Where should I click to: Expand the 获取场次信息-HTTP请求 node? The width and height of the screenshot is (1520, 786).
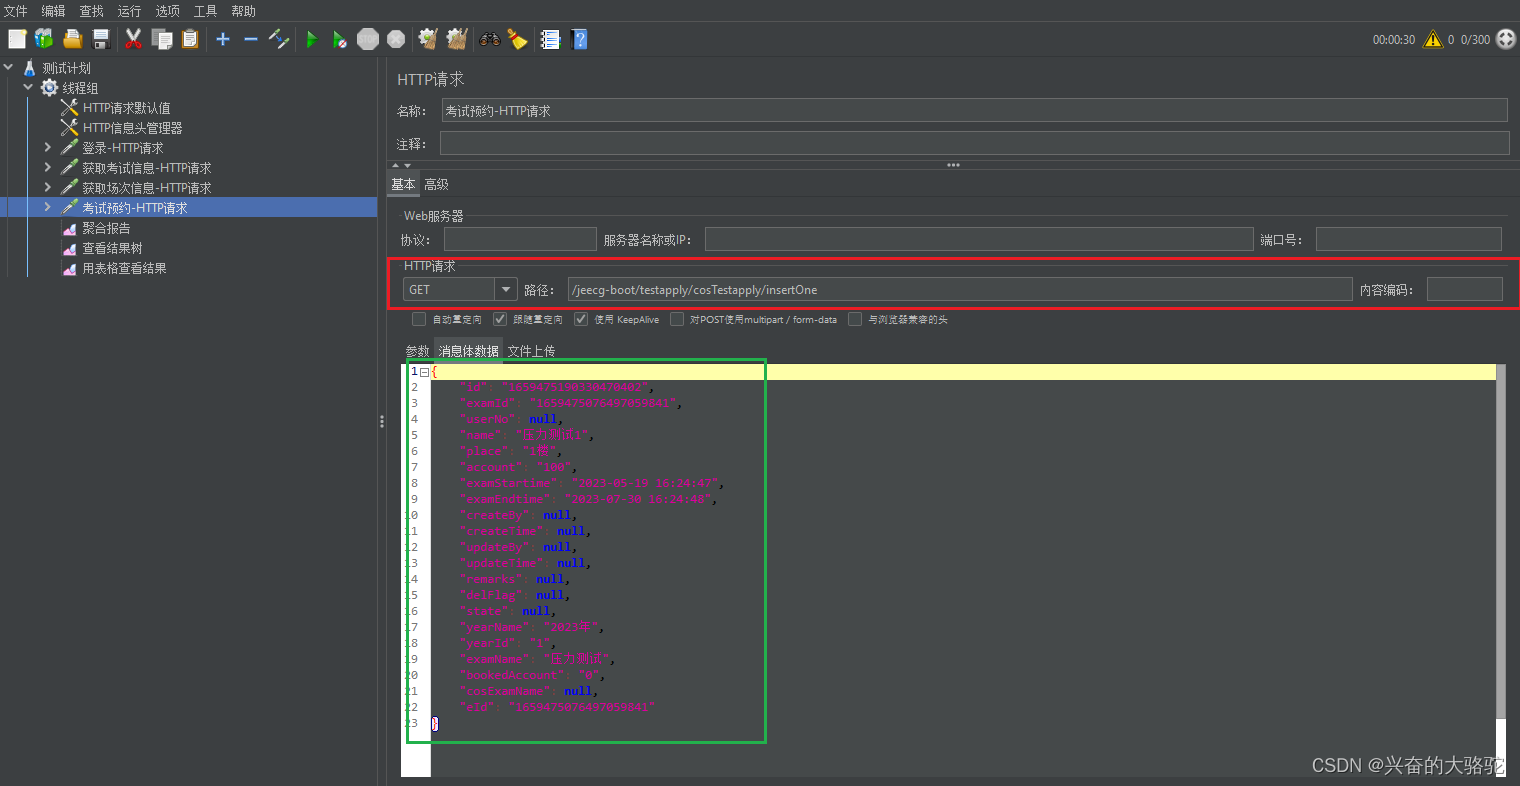(47, 187)
